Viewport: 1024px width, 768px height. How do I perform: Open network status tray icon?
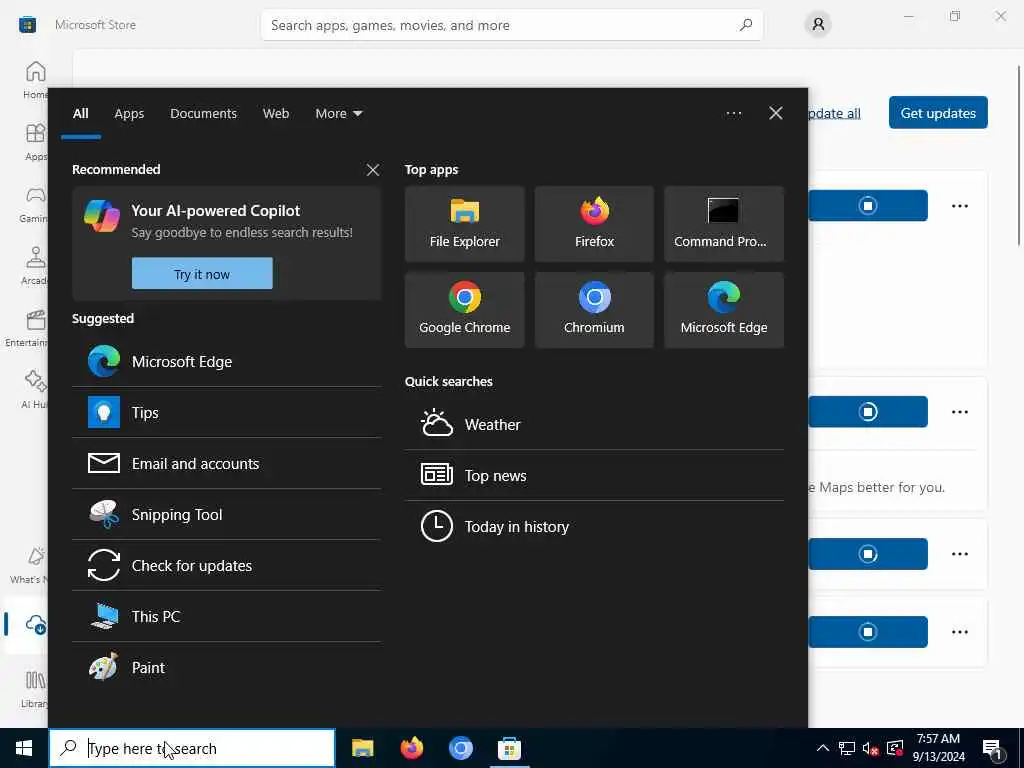846,748
